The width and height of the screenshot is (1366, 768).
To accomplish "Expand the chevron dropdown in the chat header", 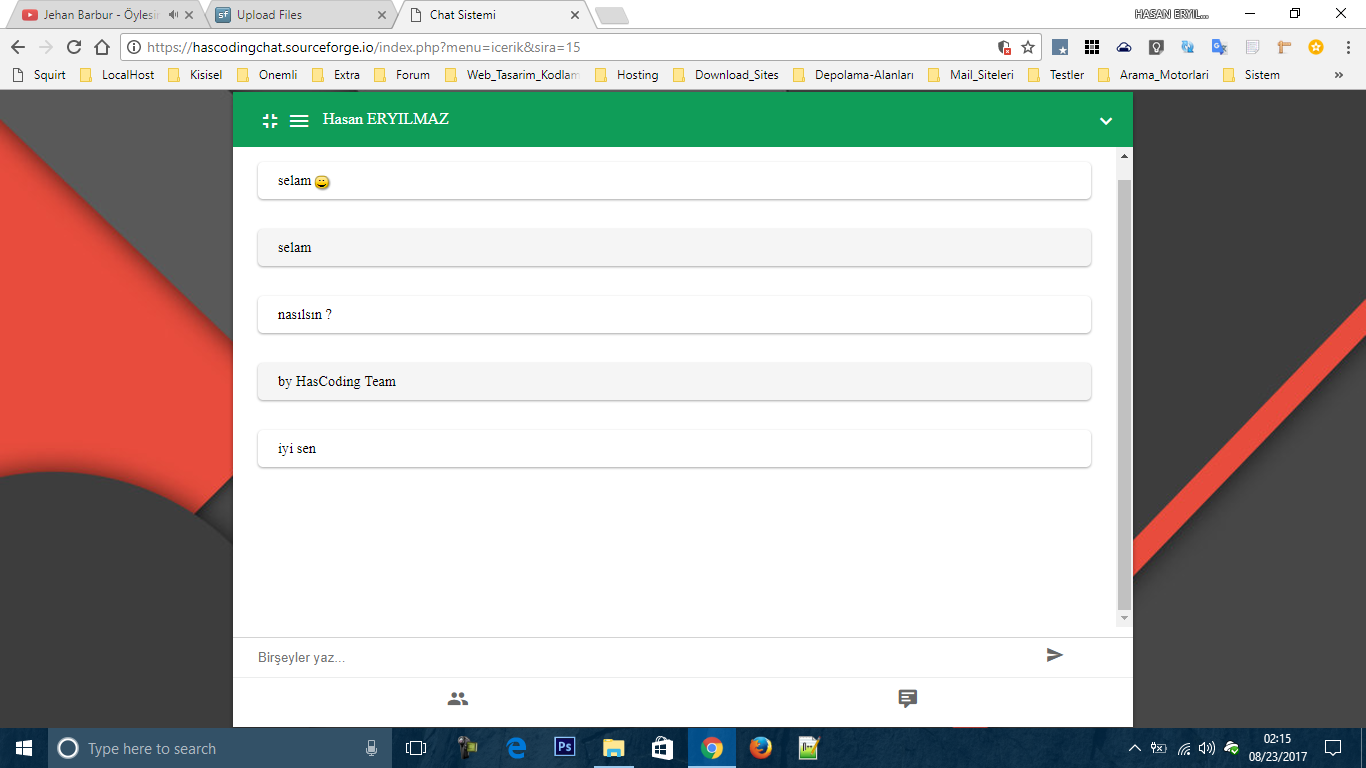I will coord(1105,121).
